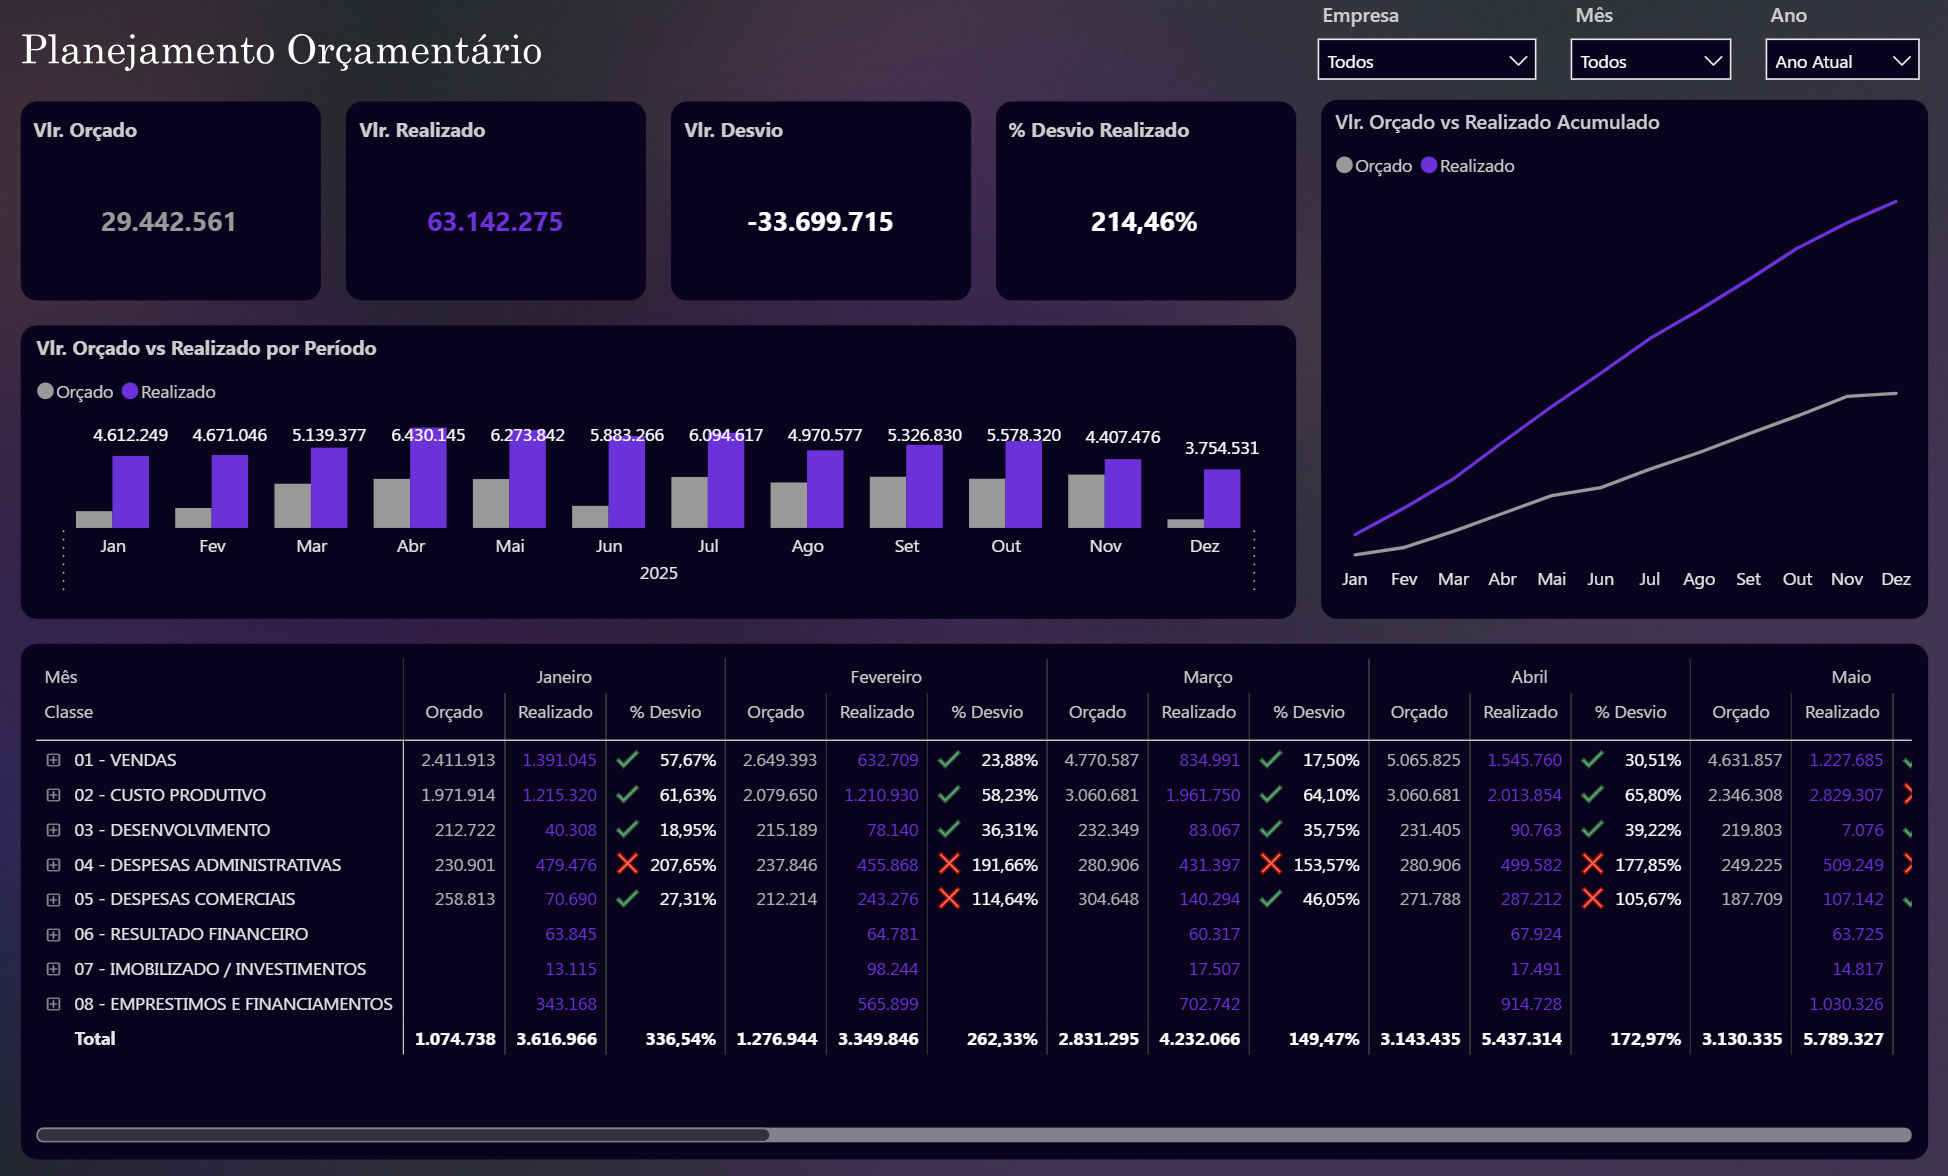Click Orçado legend marker in period chart
The image size is (1948, 1176).
click(x=45, y=391)
